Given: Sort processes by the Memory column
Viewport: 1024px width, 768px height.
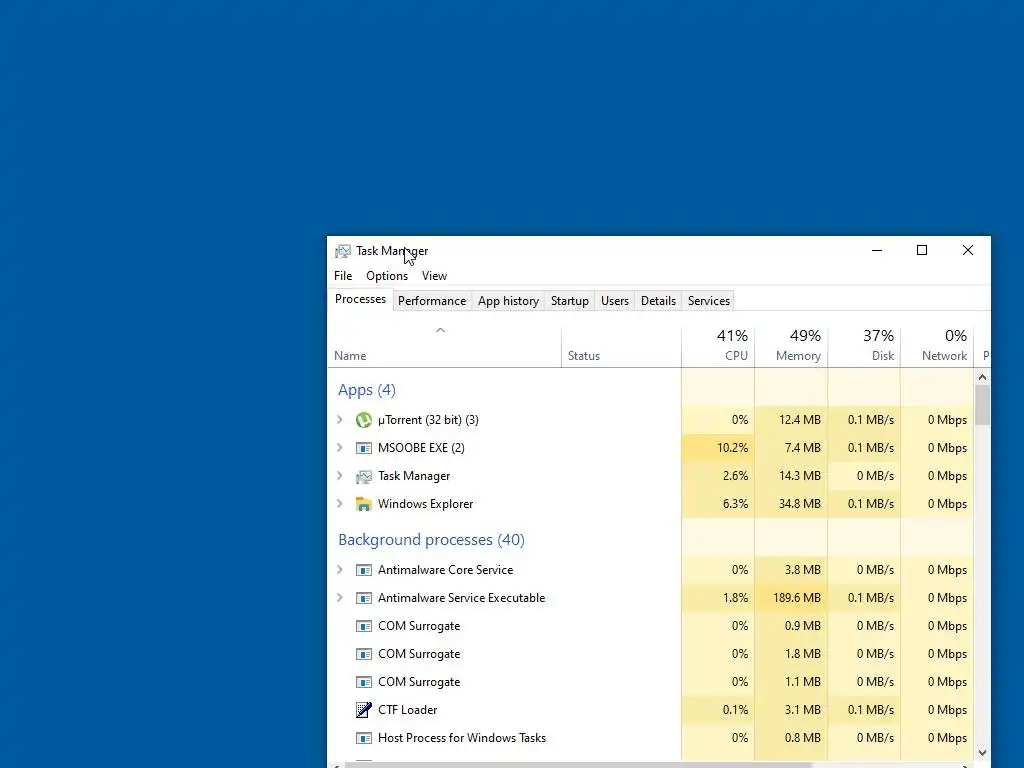Looking at the screenshot, I should pyautogui.click(x=791, y=345).
